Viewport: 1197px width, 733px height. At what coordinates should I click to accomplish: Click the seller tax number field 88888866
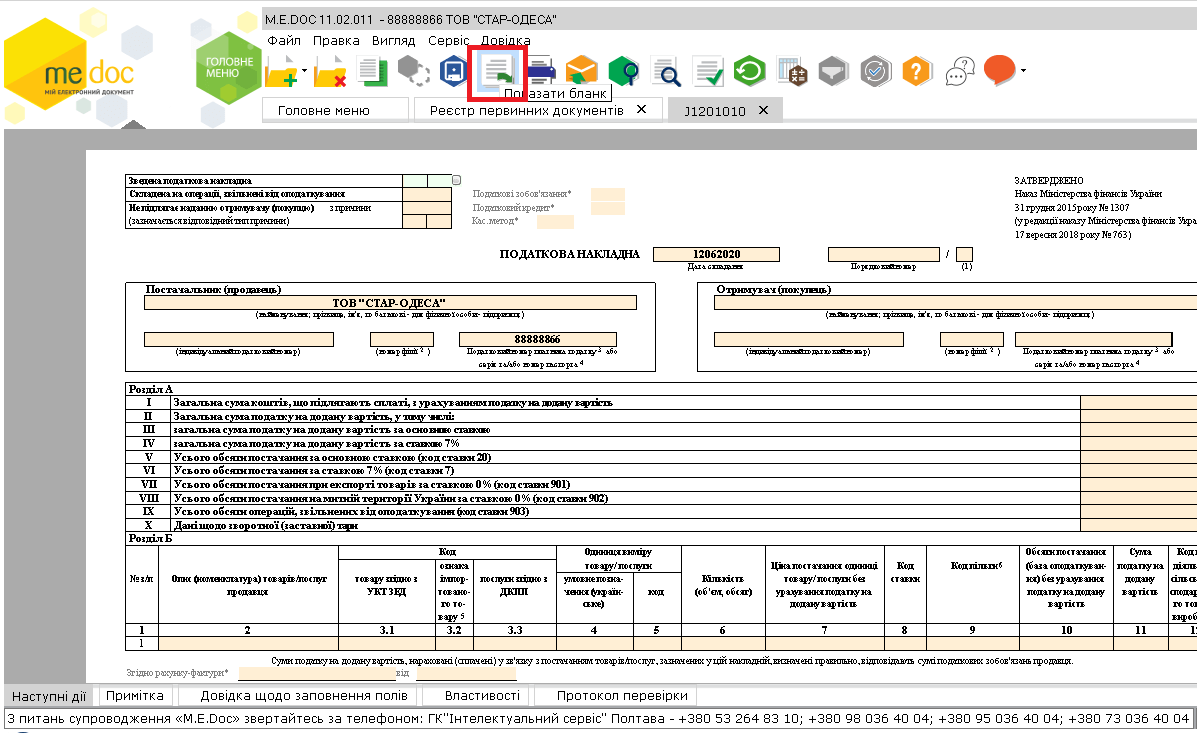click(537, 340)
